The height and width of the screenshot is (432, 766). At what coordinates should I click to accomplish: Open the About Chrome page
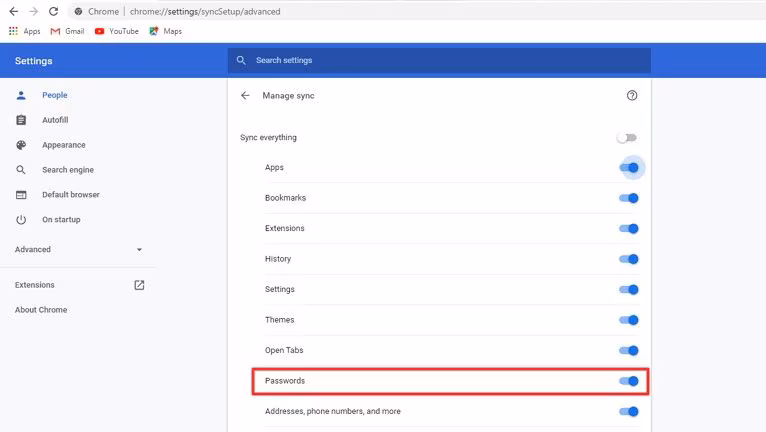click(41, 310)
